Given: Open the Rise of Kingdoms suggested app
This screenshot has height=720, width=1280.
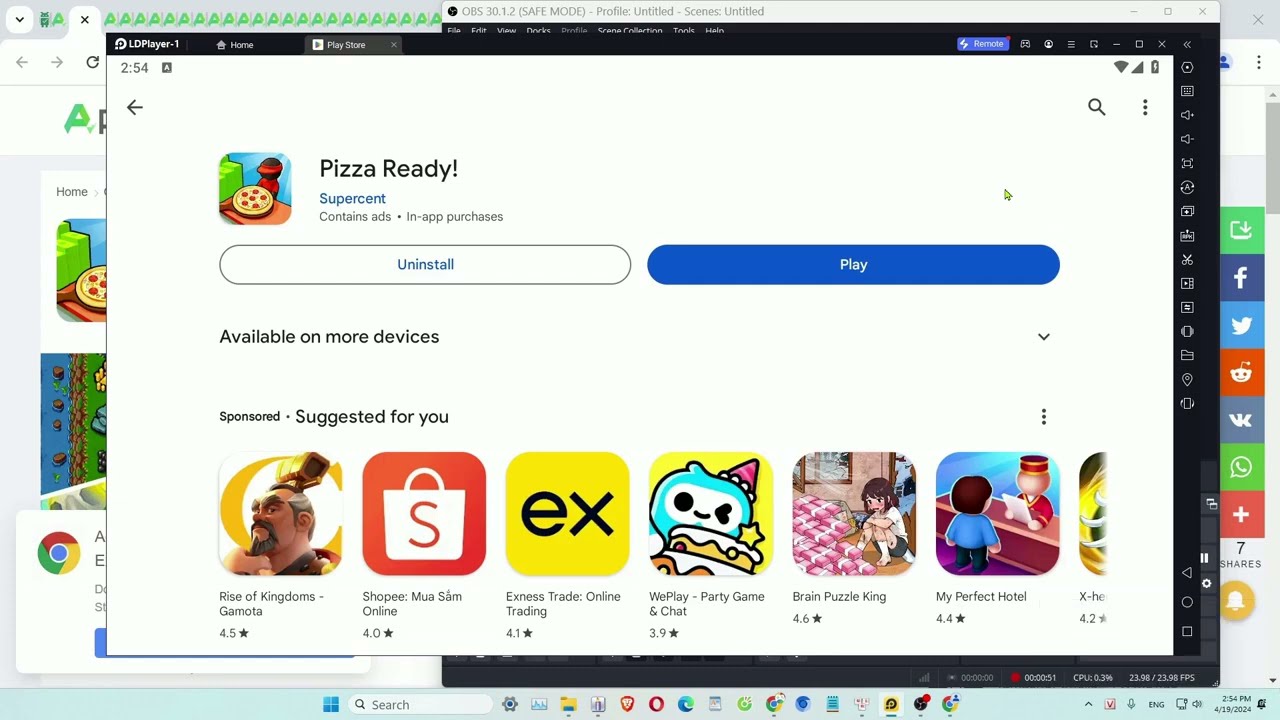Looking at the screenshot, I should pos(281,514).
